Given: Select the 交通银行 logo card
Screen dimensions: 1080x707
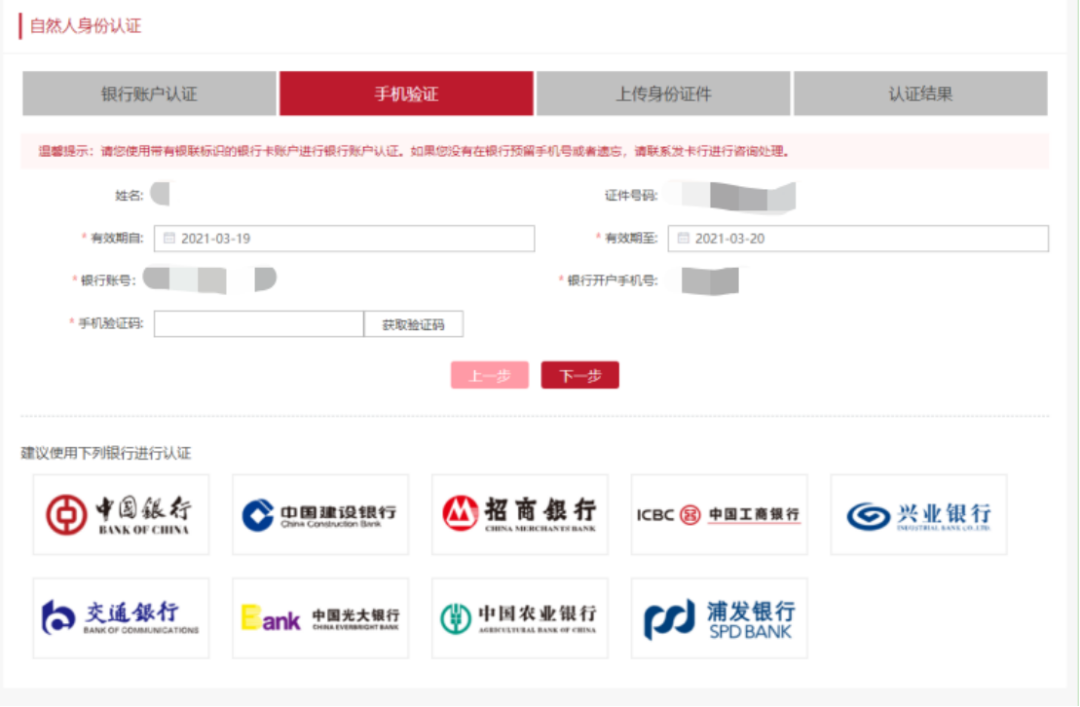Looking at the screenshot, I should click(x=121, y=618).
